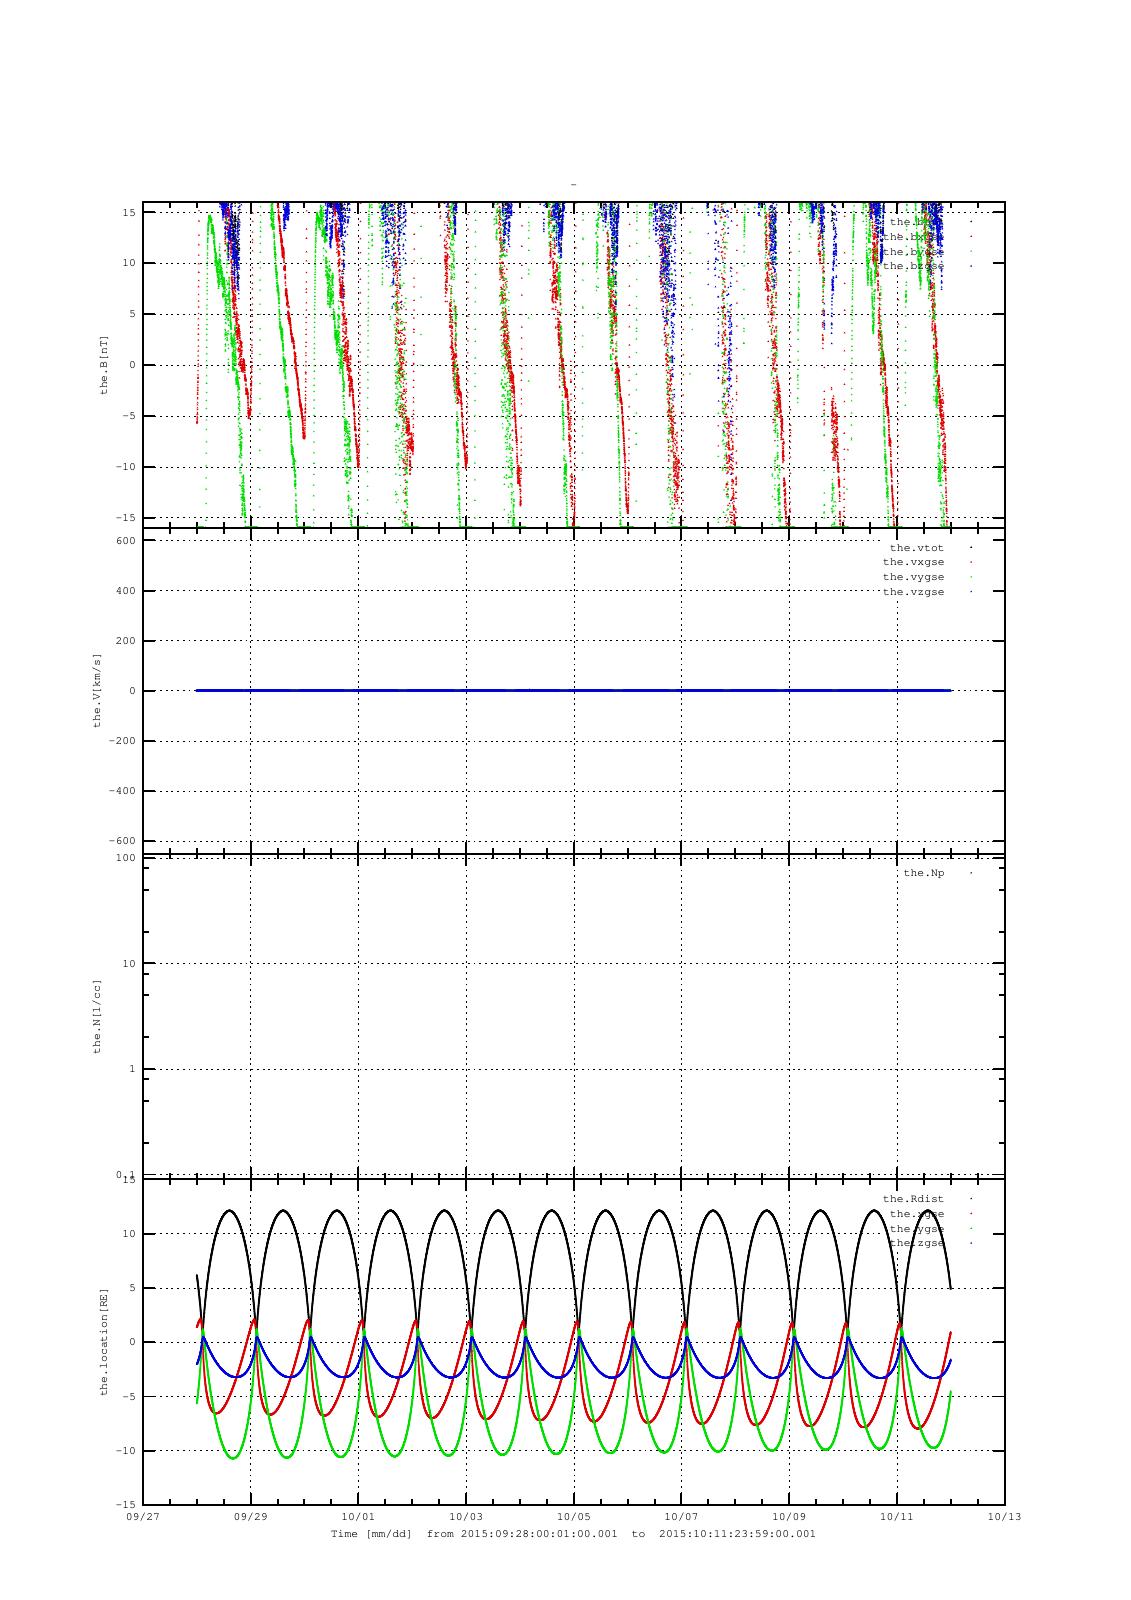Select the 'the.vxgse' legend entry
1131x1600 pixels.
pos(913,562)
